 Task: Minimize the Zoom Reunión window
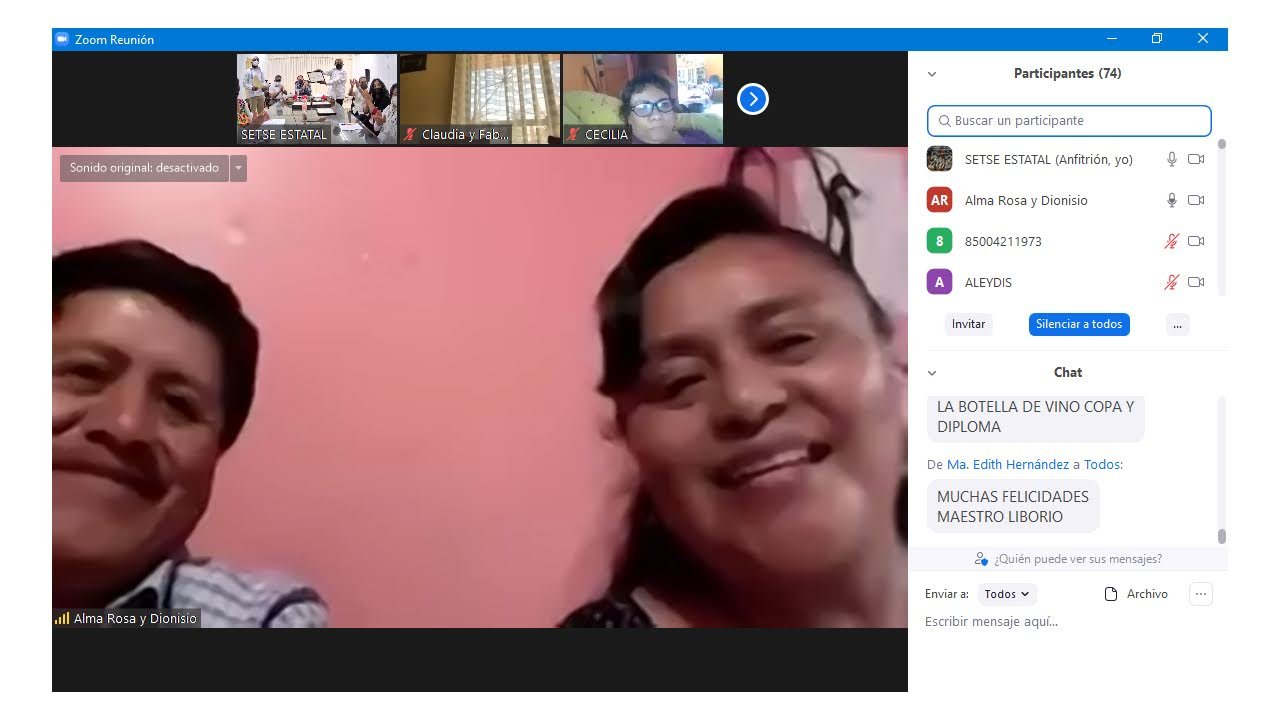[1112, 39]
